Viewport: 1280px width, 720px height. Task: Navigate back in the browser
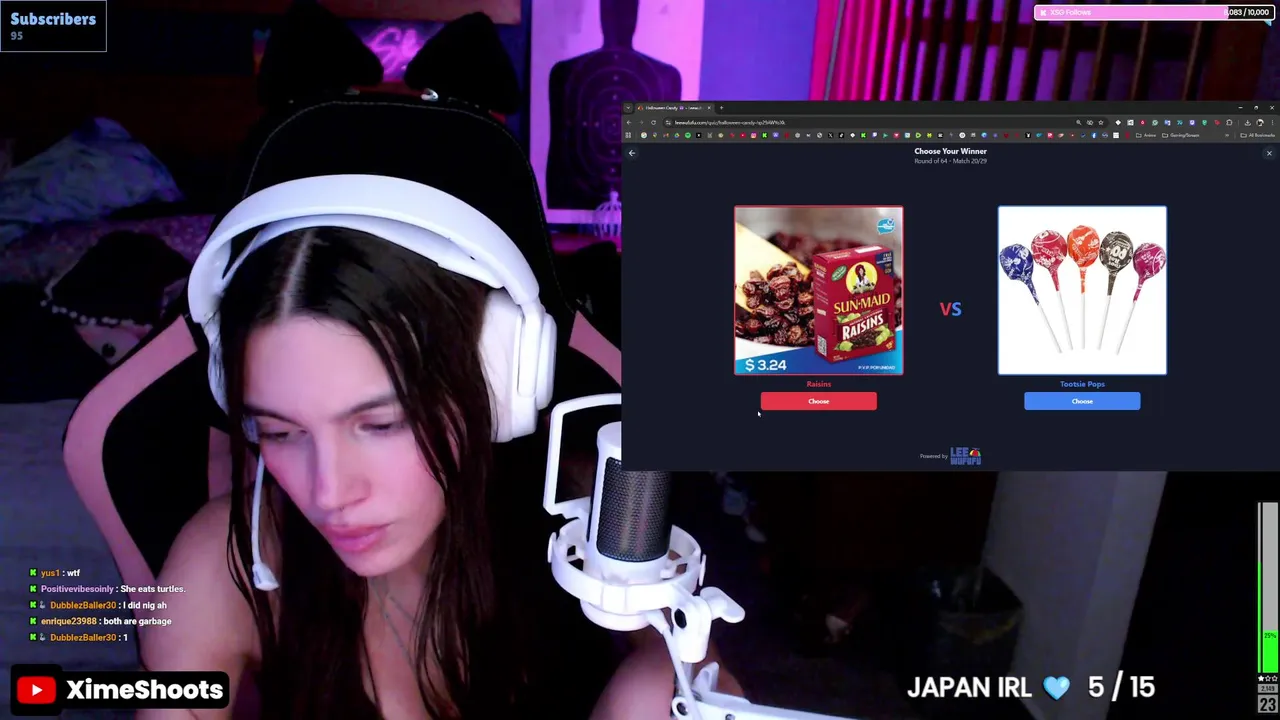(629, 123)
